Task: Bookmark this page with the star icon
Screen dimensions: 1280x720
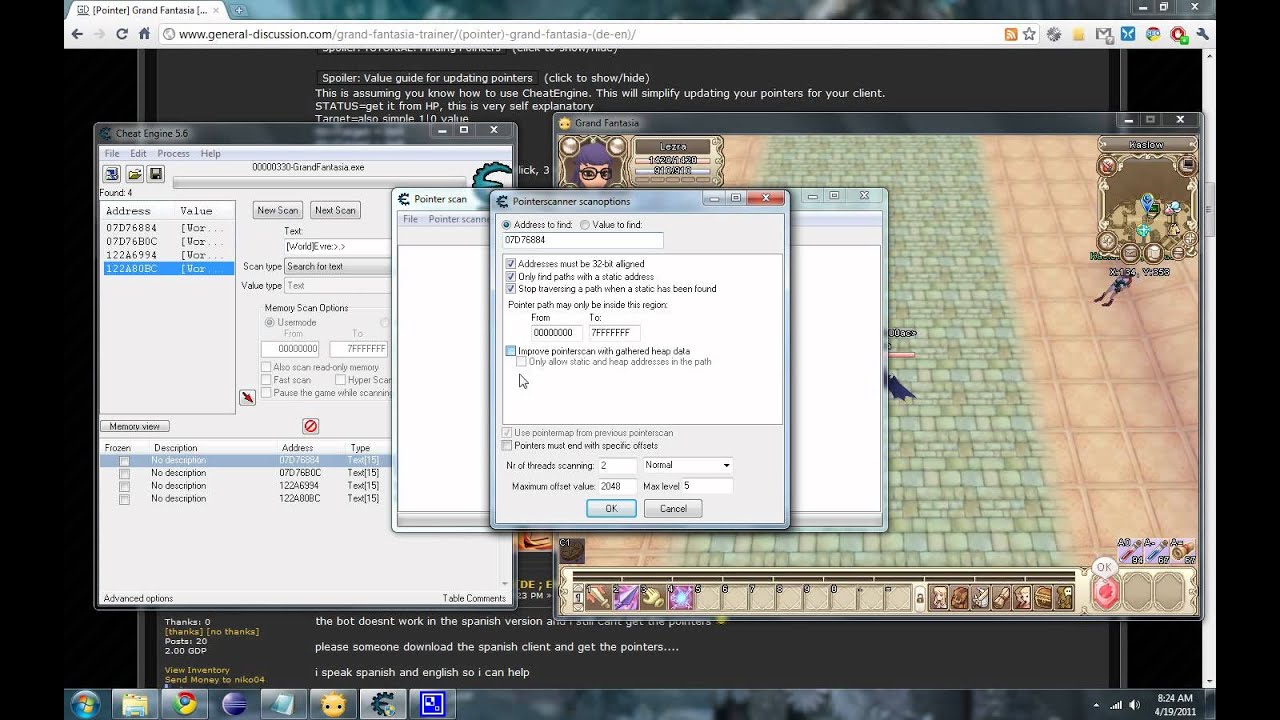Action: click(1031, 34)
